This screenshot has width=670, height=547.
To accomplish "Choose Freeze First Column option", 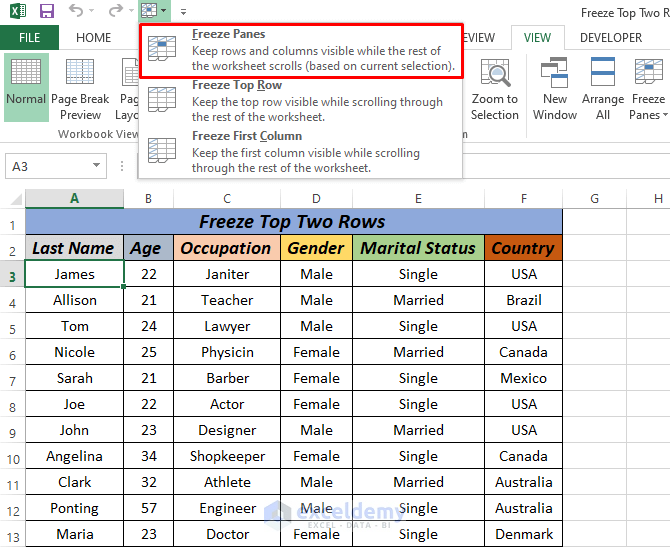I will (x=301, y=152).
